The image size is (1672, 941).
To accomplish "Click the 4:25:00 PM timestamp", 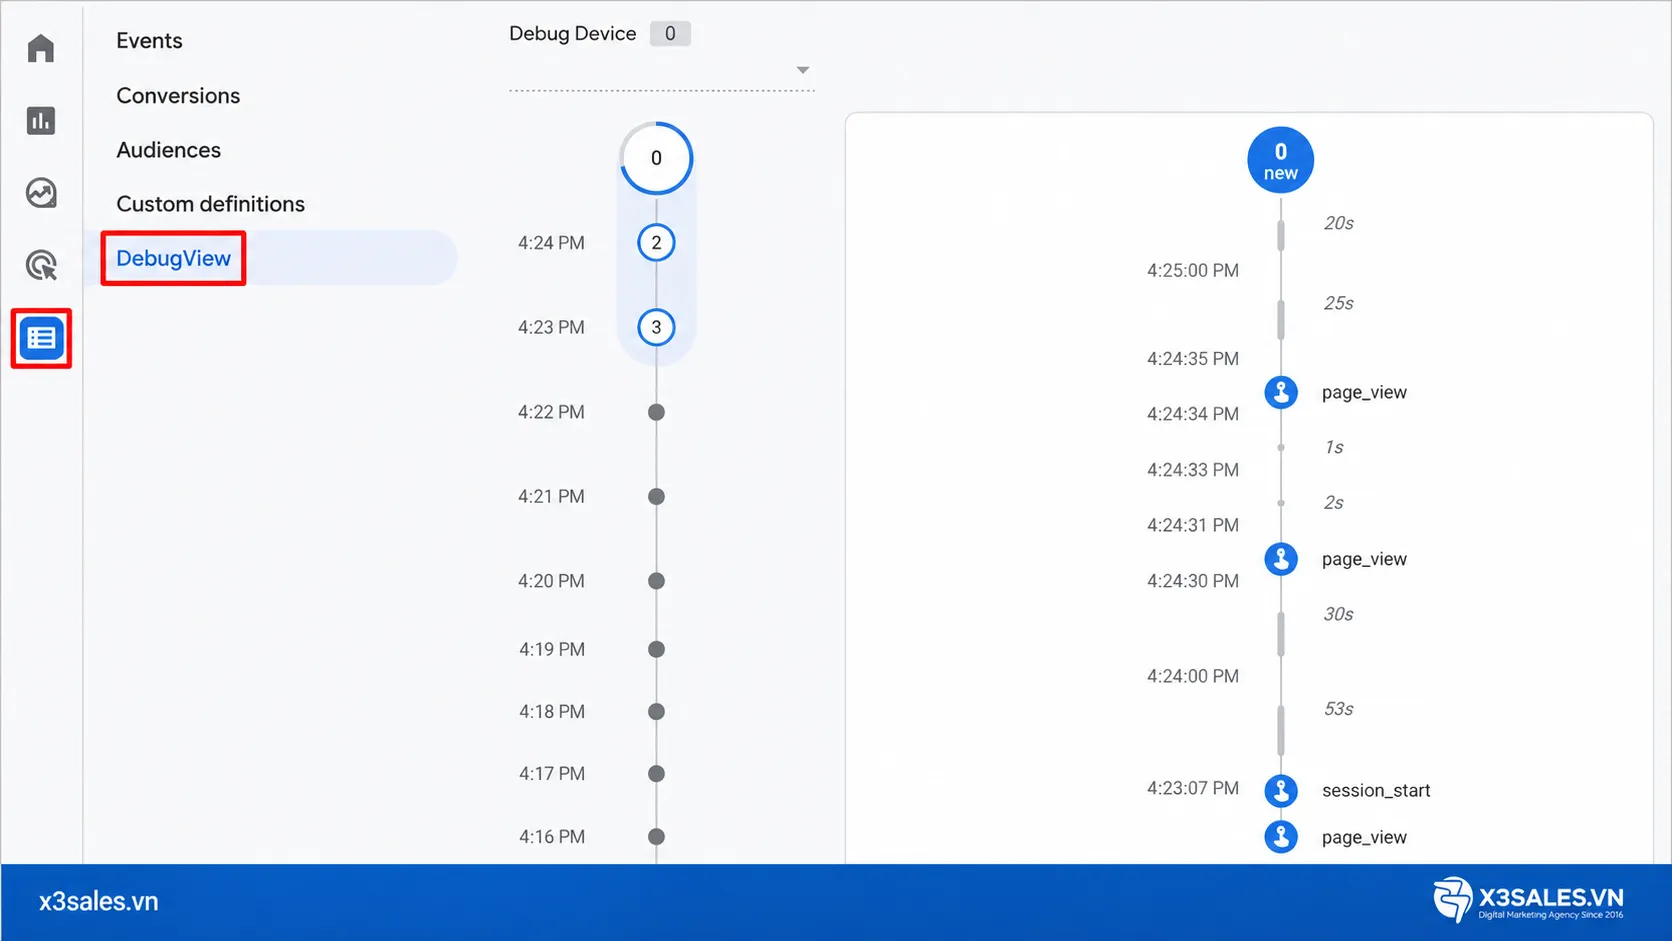I will coord(1193,271).
